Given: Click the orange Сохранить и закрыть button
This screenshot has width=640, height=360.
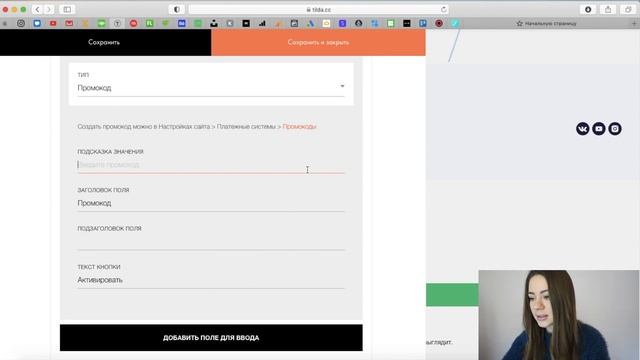Looking at the screenshot, I should click(x=318, y=42).
